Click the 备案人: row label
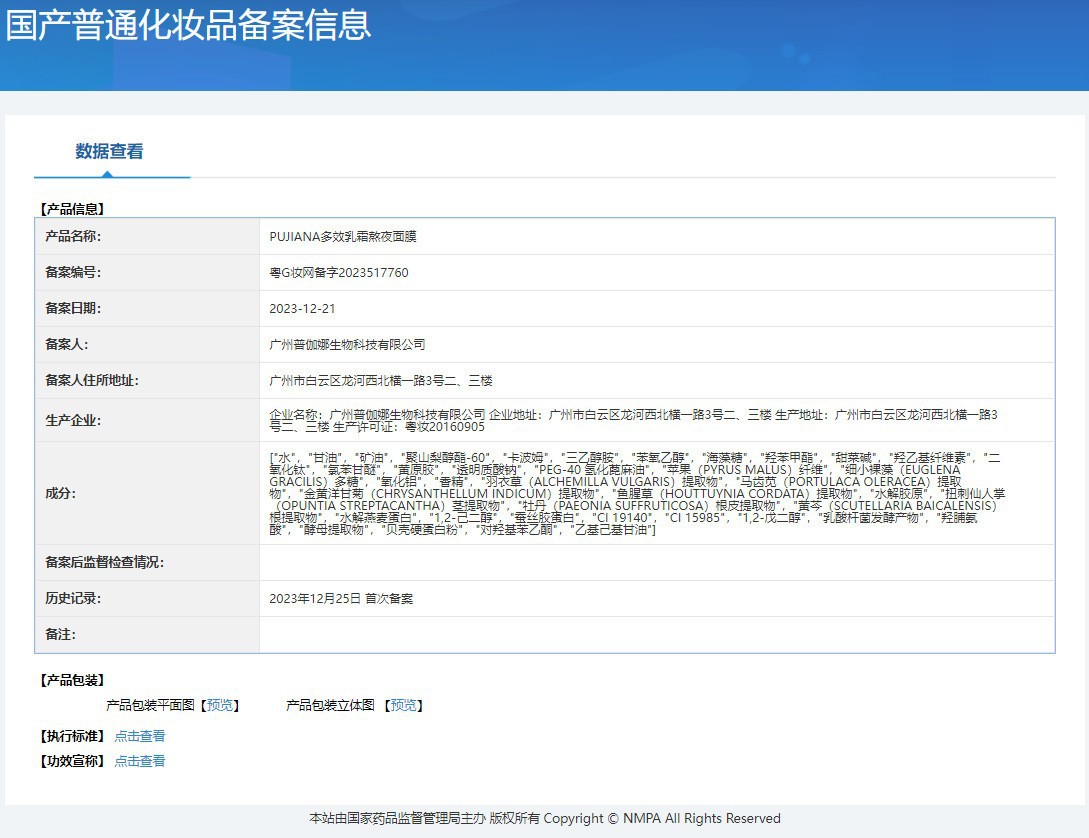Image resolution: width=1089 pixels, height=838 pixels. tap(67, 345)
